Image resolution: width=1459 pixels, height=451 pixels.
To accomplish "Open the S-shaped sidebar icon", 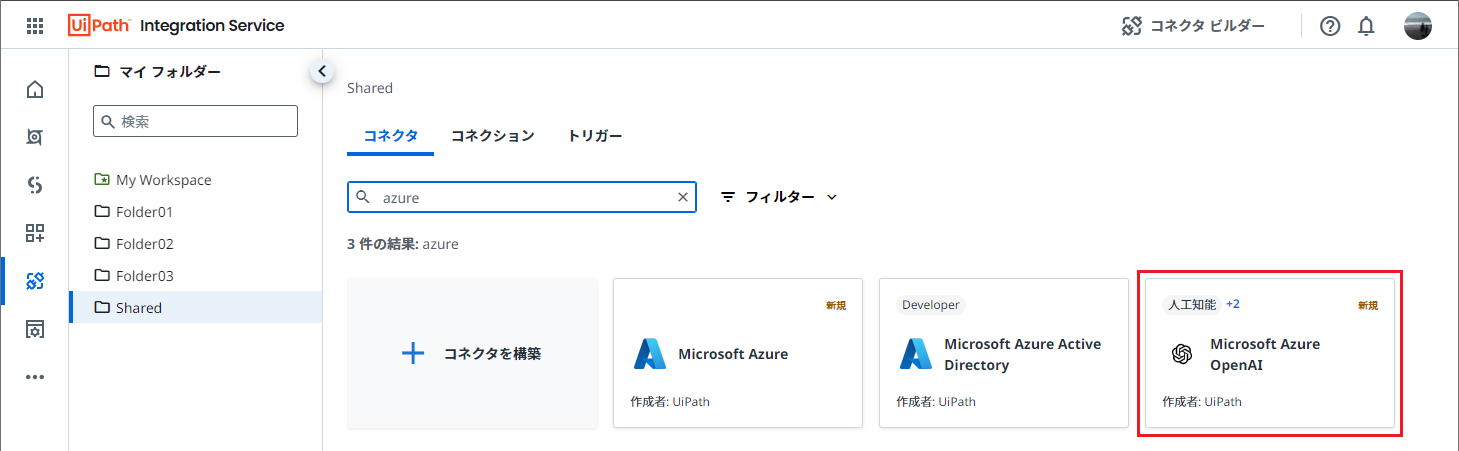I will pyautogui.click(x=35, y=185).
